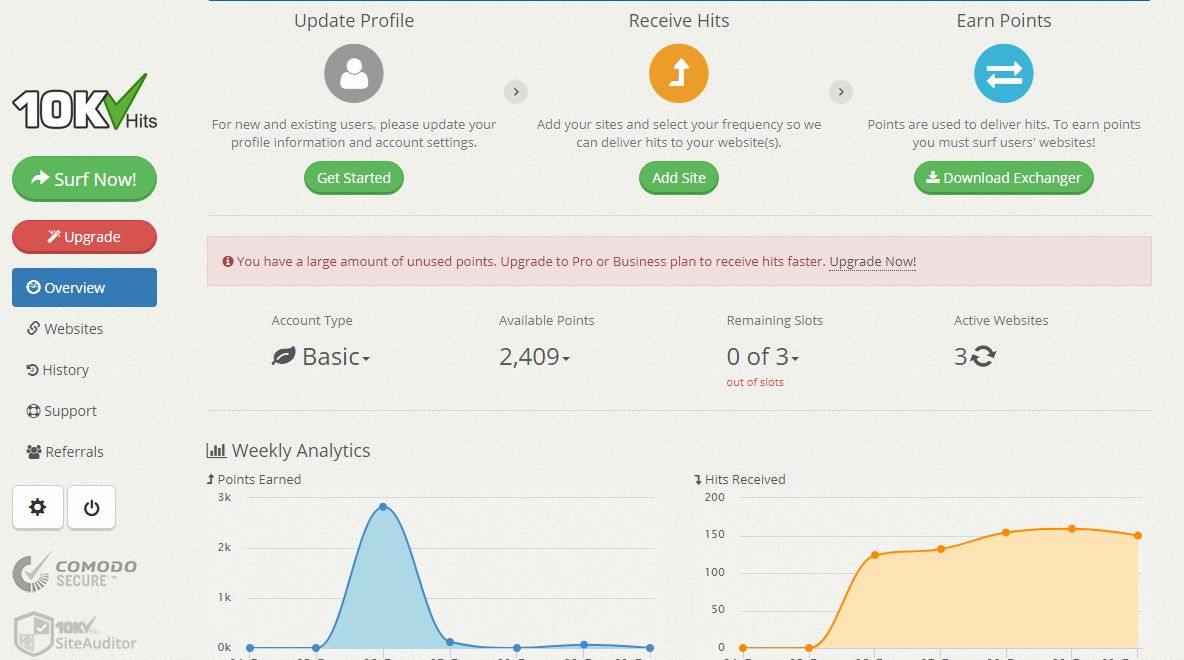Click the Available Points label

[547, 320]
